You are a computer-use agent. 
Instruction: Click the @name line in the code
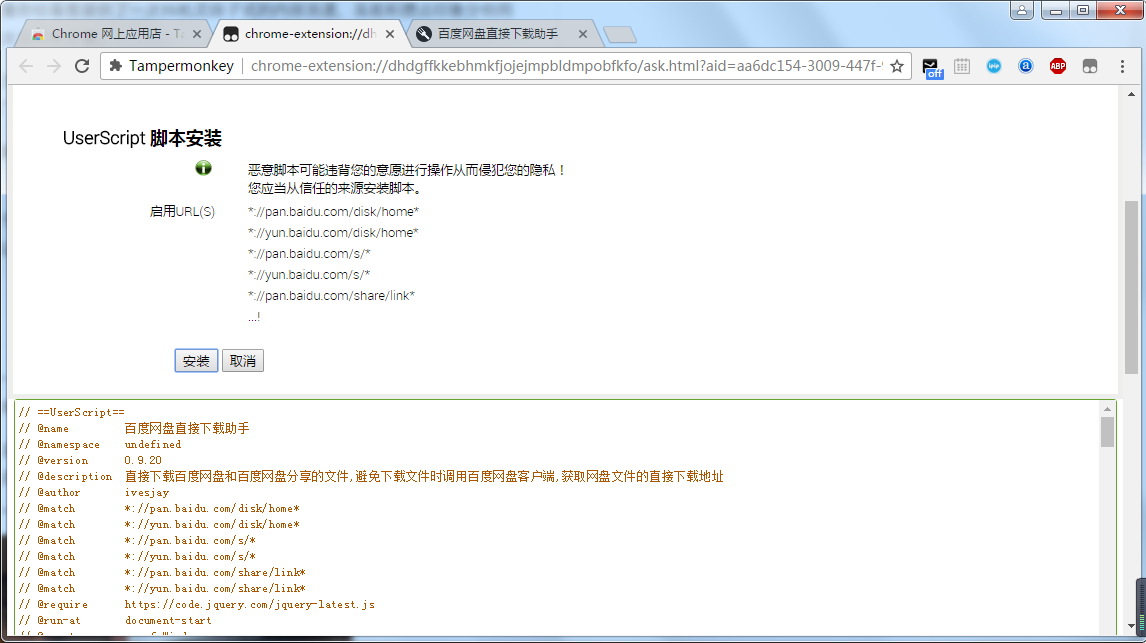tap(134, 428)
